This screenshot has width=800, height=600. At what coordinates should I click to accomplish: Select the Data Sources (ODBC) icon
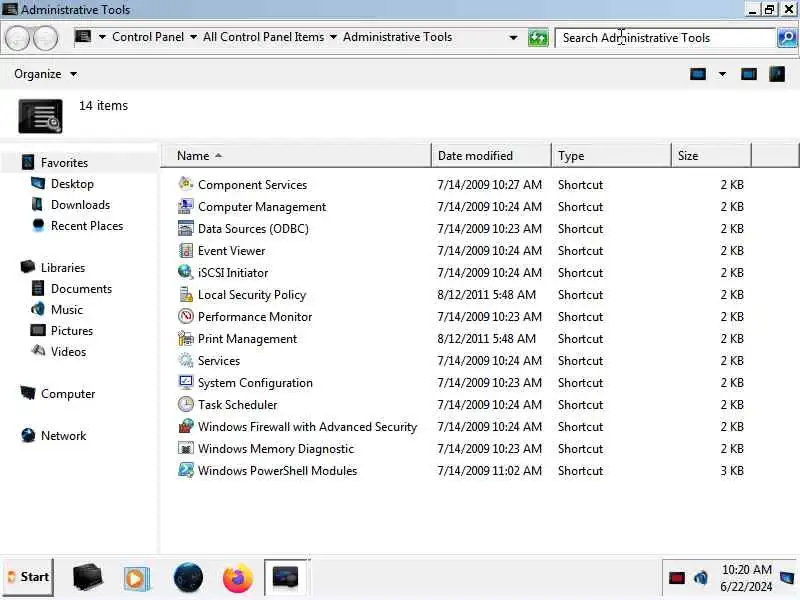(x=186, y=228)
